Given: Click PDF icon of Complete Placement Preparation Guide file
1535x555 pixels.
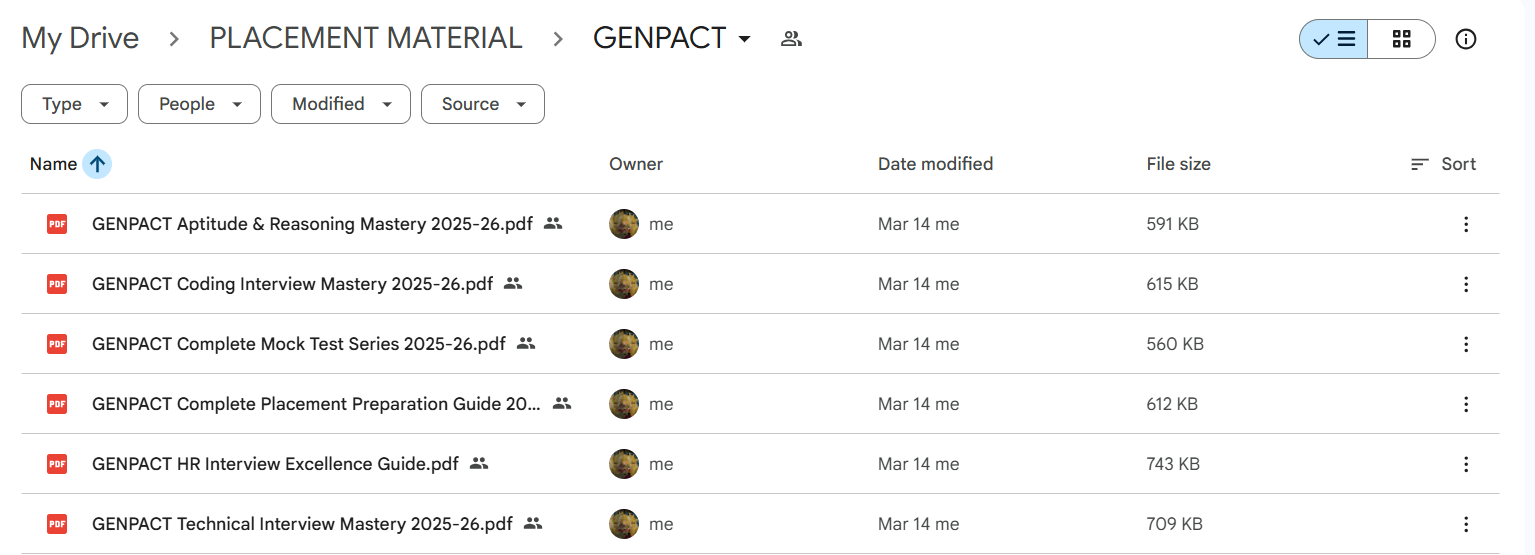Looking at the screenshot, I should click(x=57, y=404).
